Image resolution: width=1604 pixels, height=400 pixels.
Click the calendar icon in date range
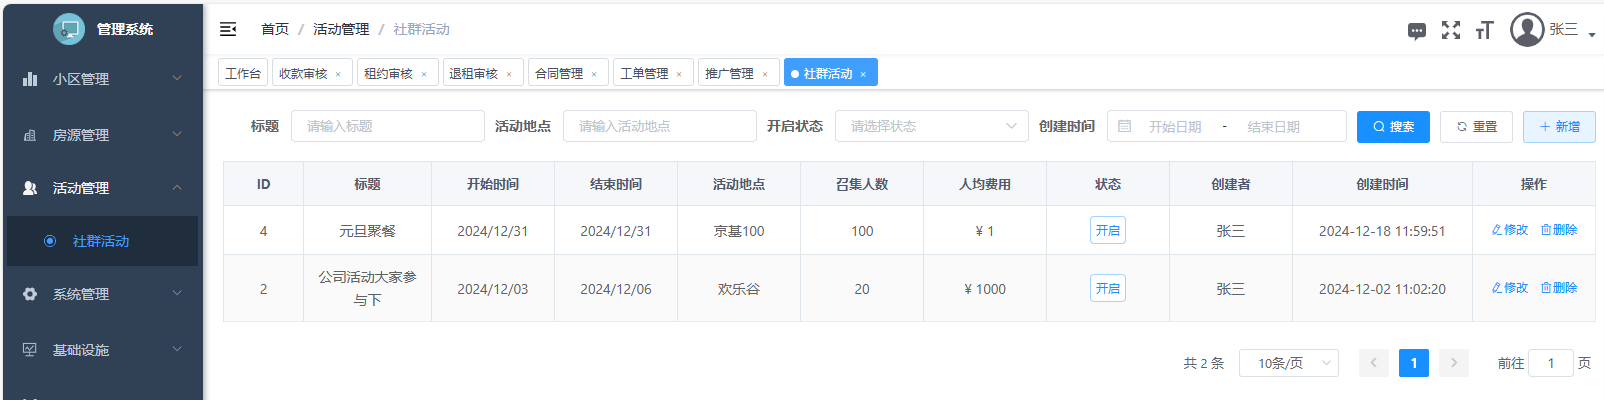click(1125, 127)
